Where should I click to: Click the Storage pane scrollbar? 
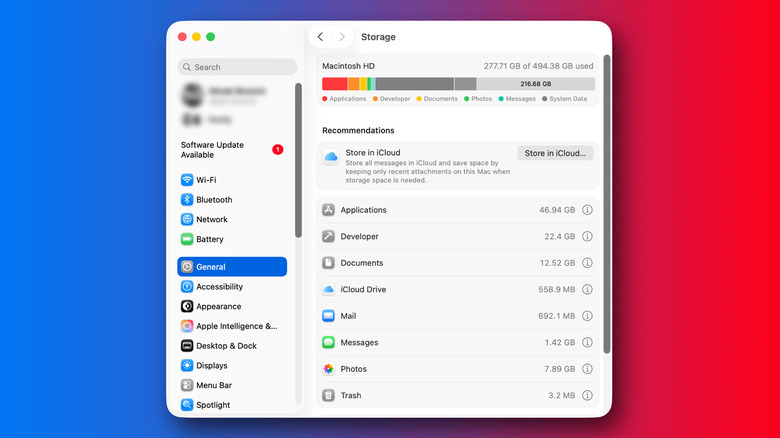coord(607,204)
